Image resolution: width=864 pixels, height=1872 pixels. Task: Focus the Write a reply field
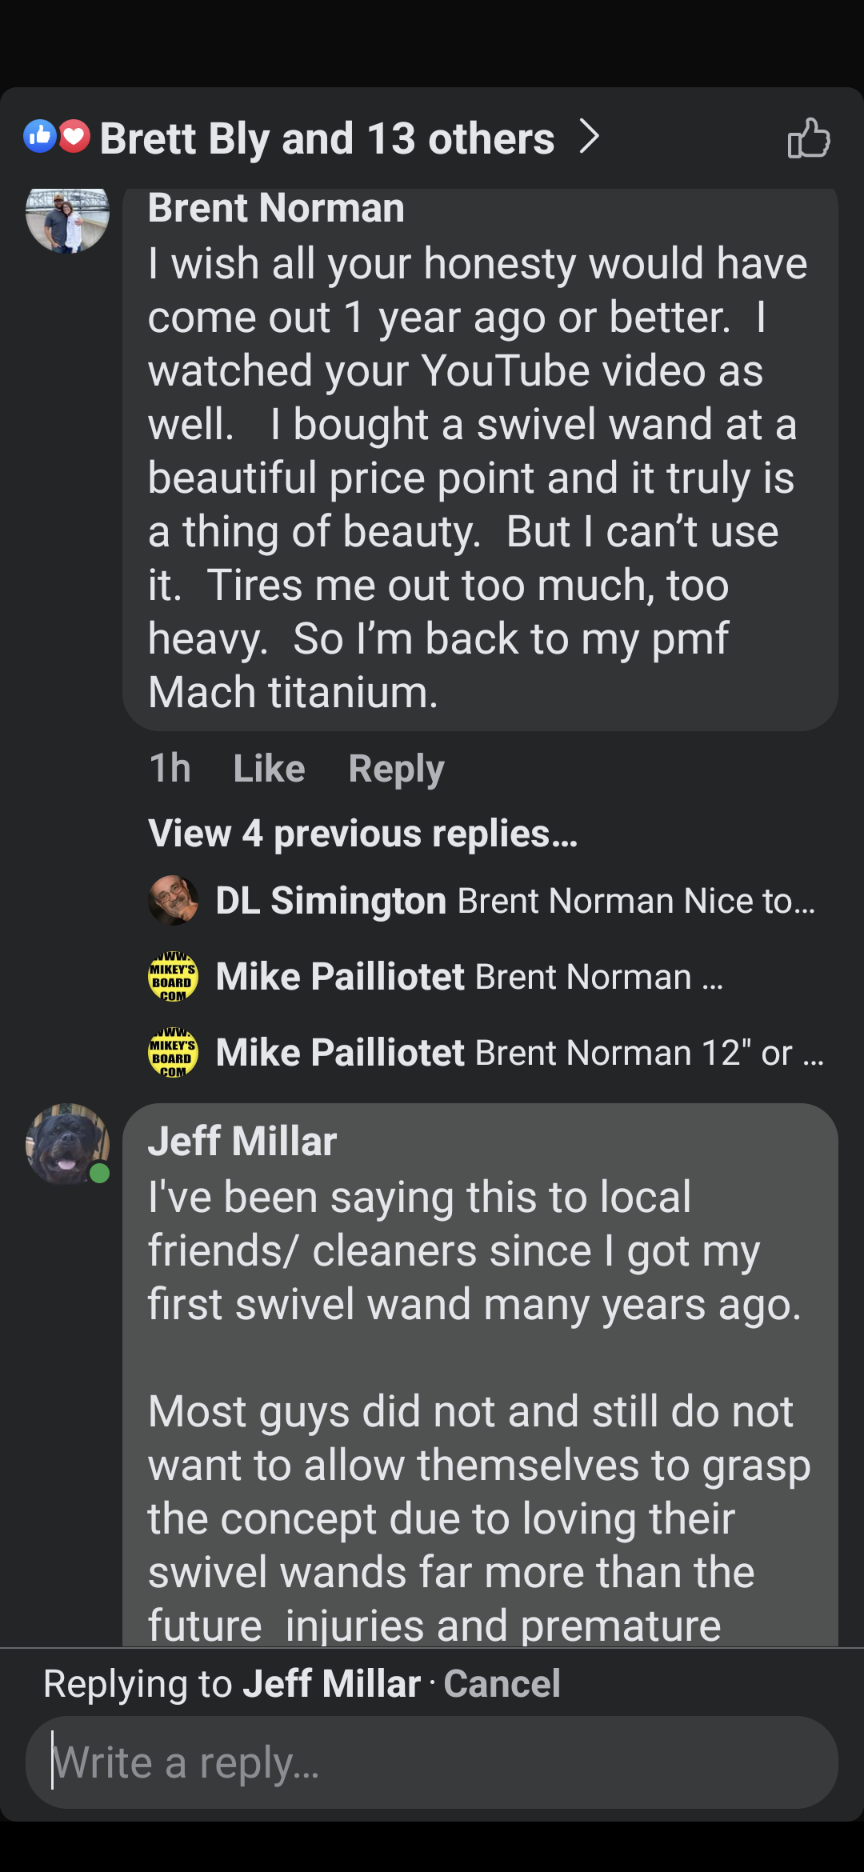[x=432, y=1762]
